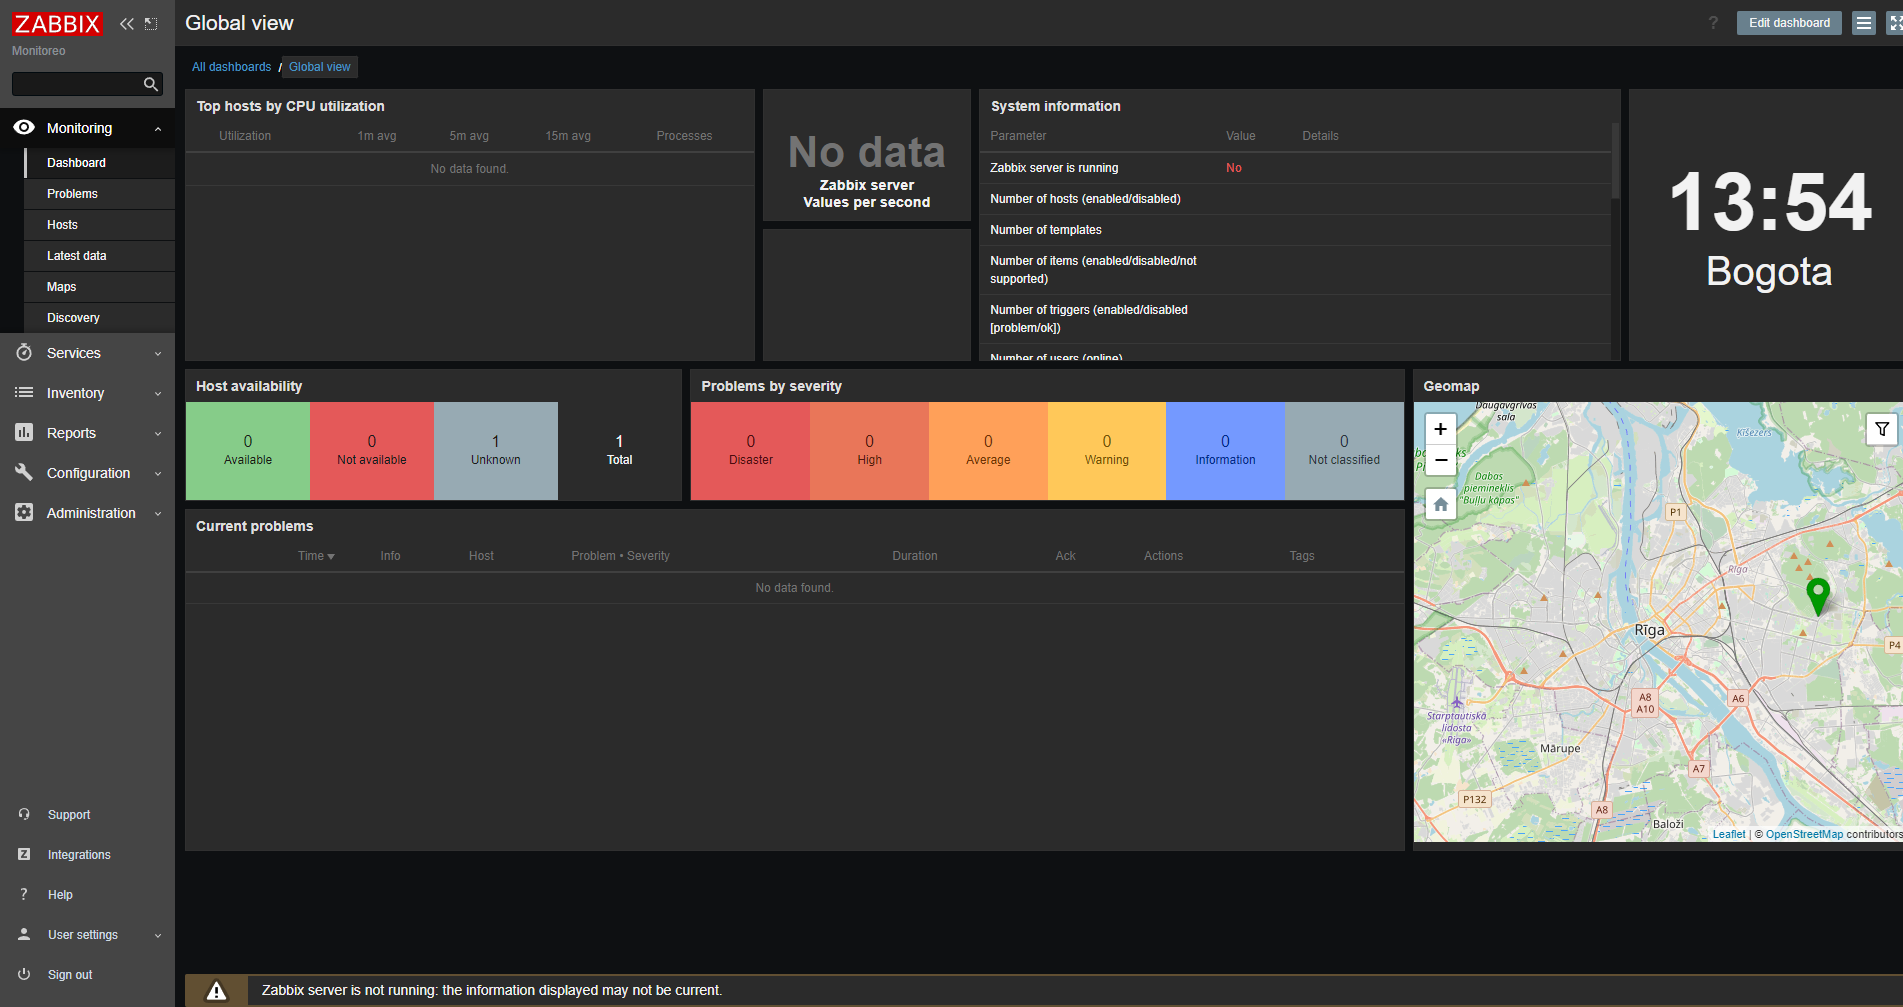Switch to the Problems menu item
This screenshot has width=1903, height=1007.
[71, 193]
